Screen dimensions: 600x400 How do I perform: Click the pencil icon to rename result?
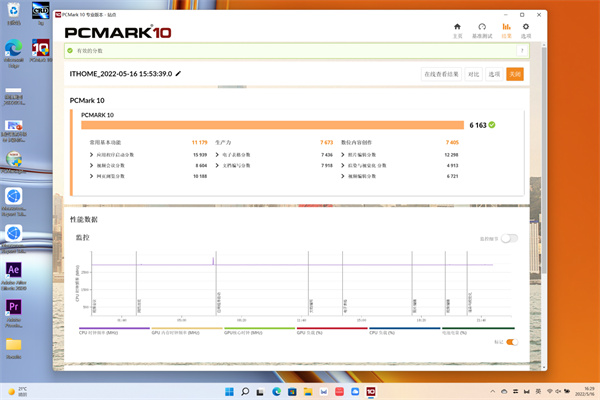click(178, 73)
